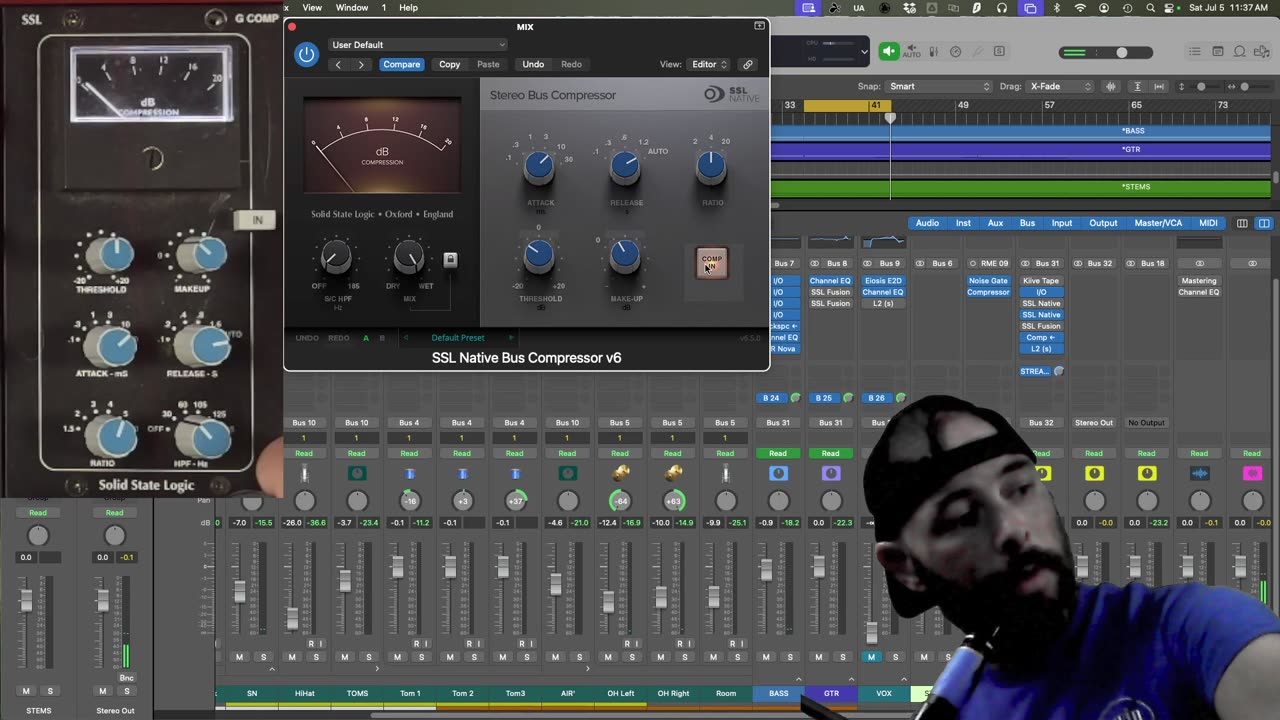The image size is (1280, 720).
Task: Filter mixer by Aux channels
Action: coord(995,223)
